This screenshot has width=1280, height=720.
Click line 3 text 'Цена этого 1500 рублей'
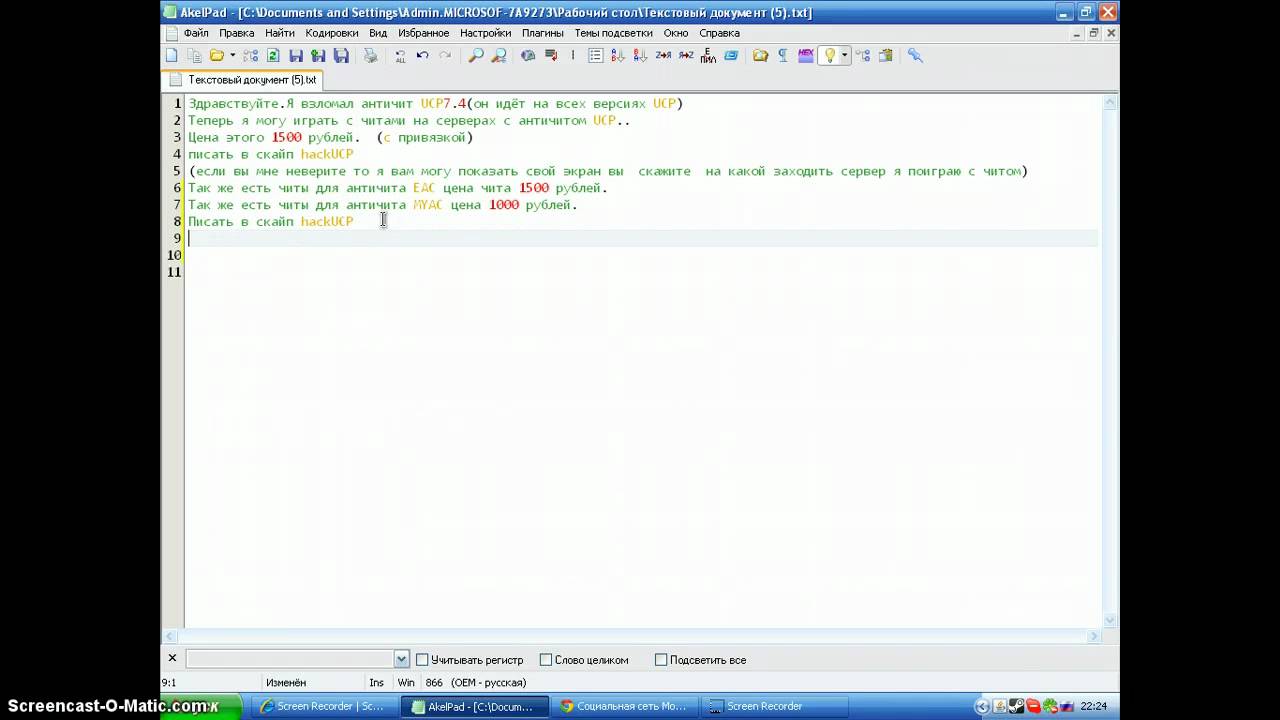[x=272, y=137]
